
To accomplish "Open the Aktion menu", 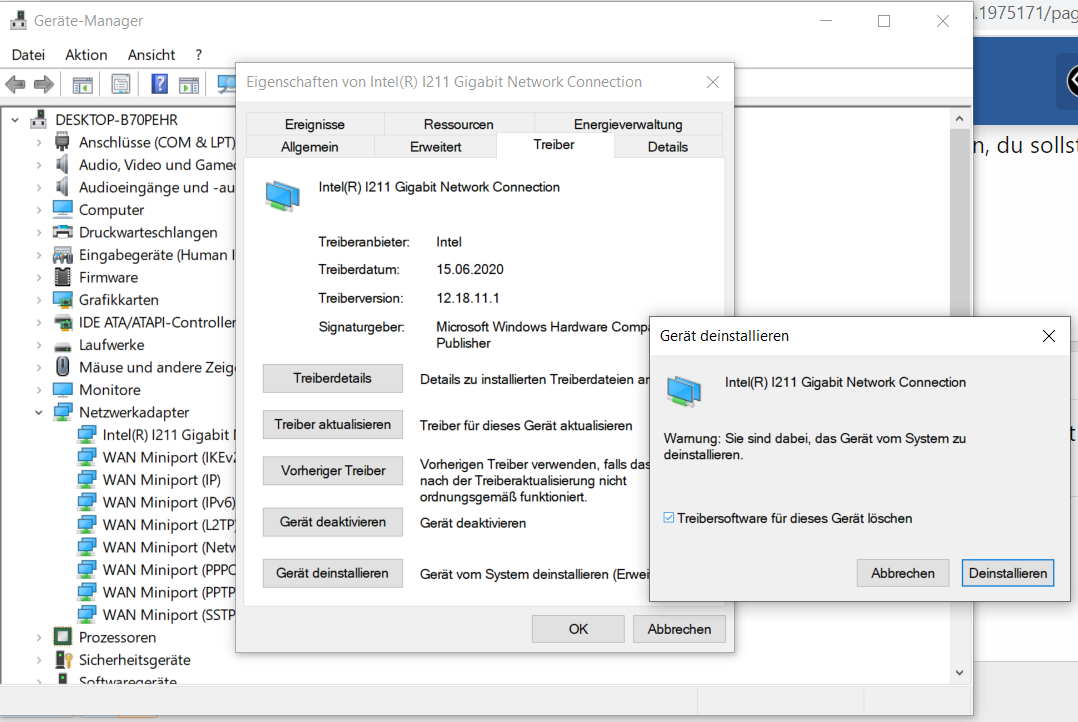I will coord(86,55).
